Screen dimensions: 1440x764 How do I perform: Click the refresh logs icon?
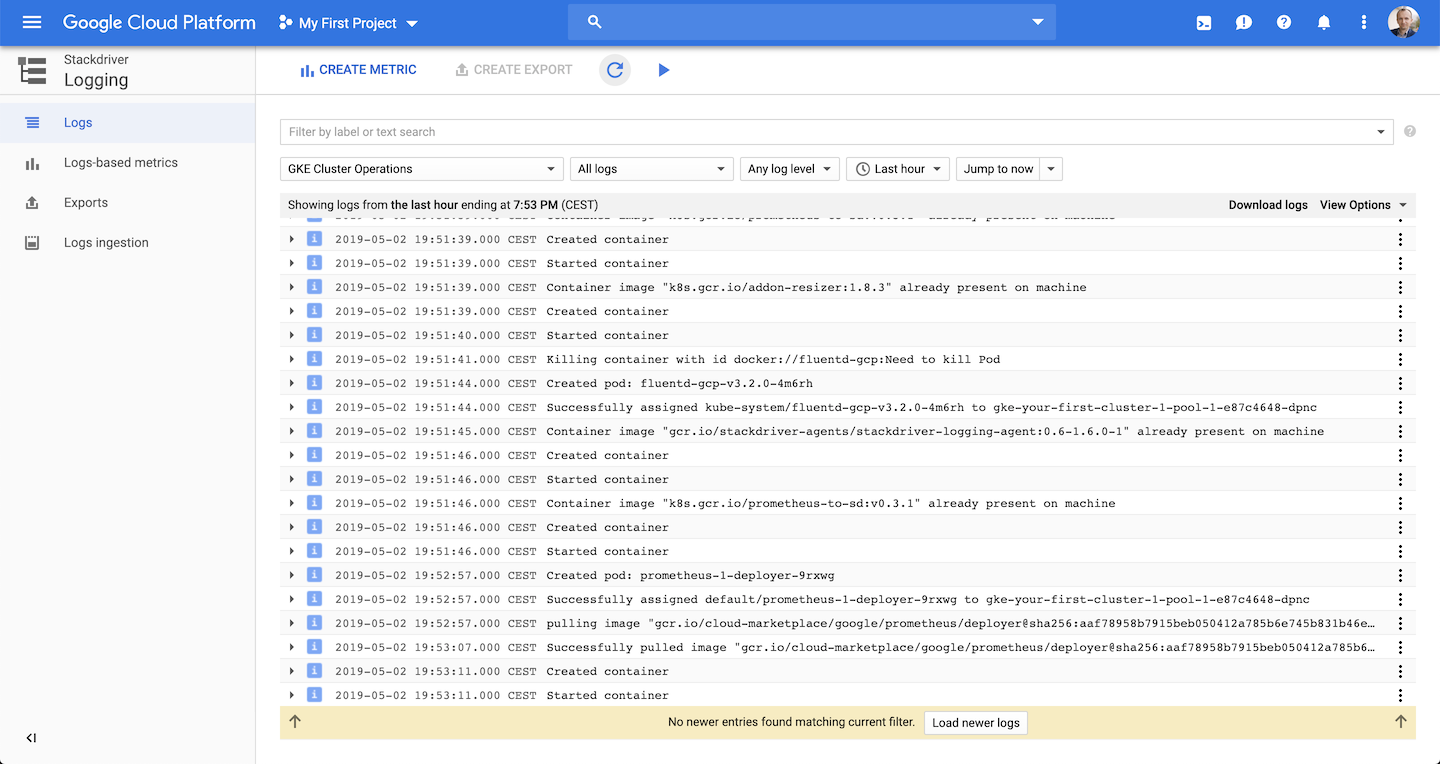click(615, 70)
